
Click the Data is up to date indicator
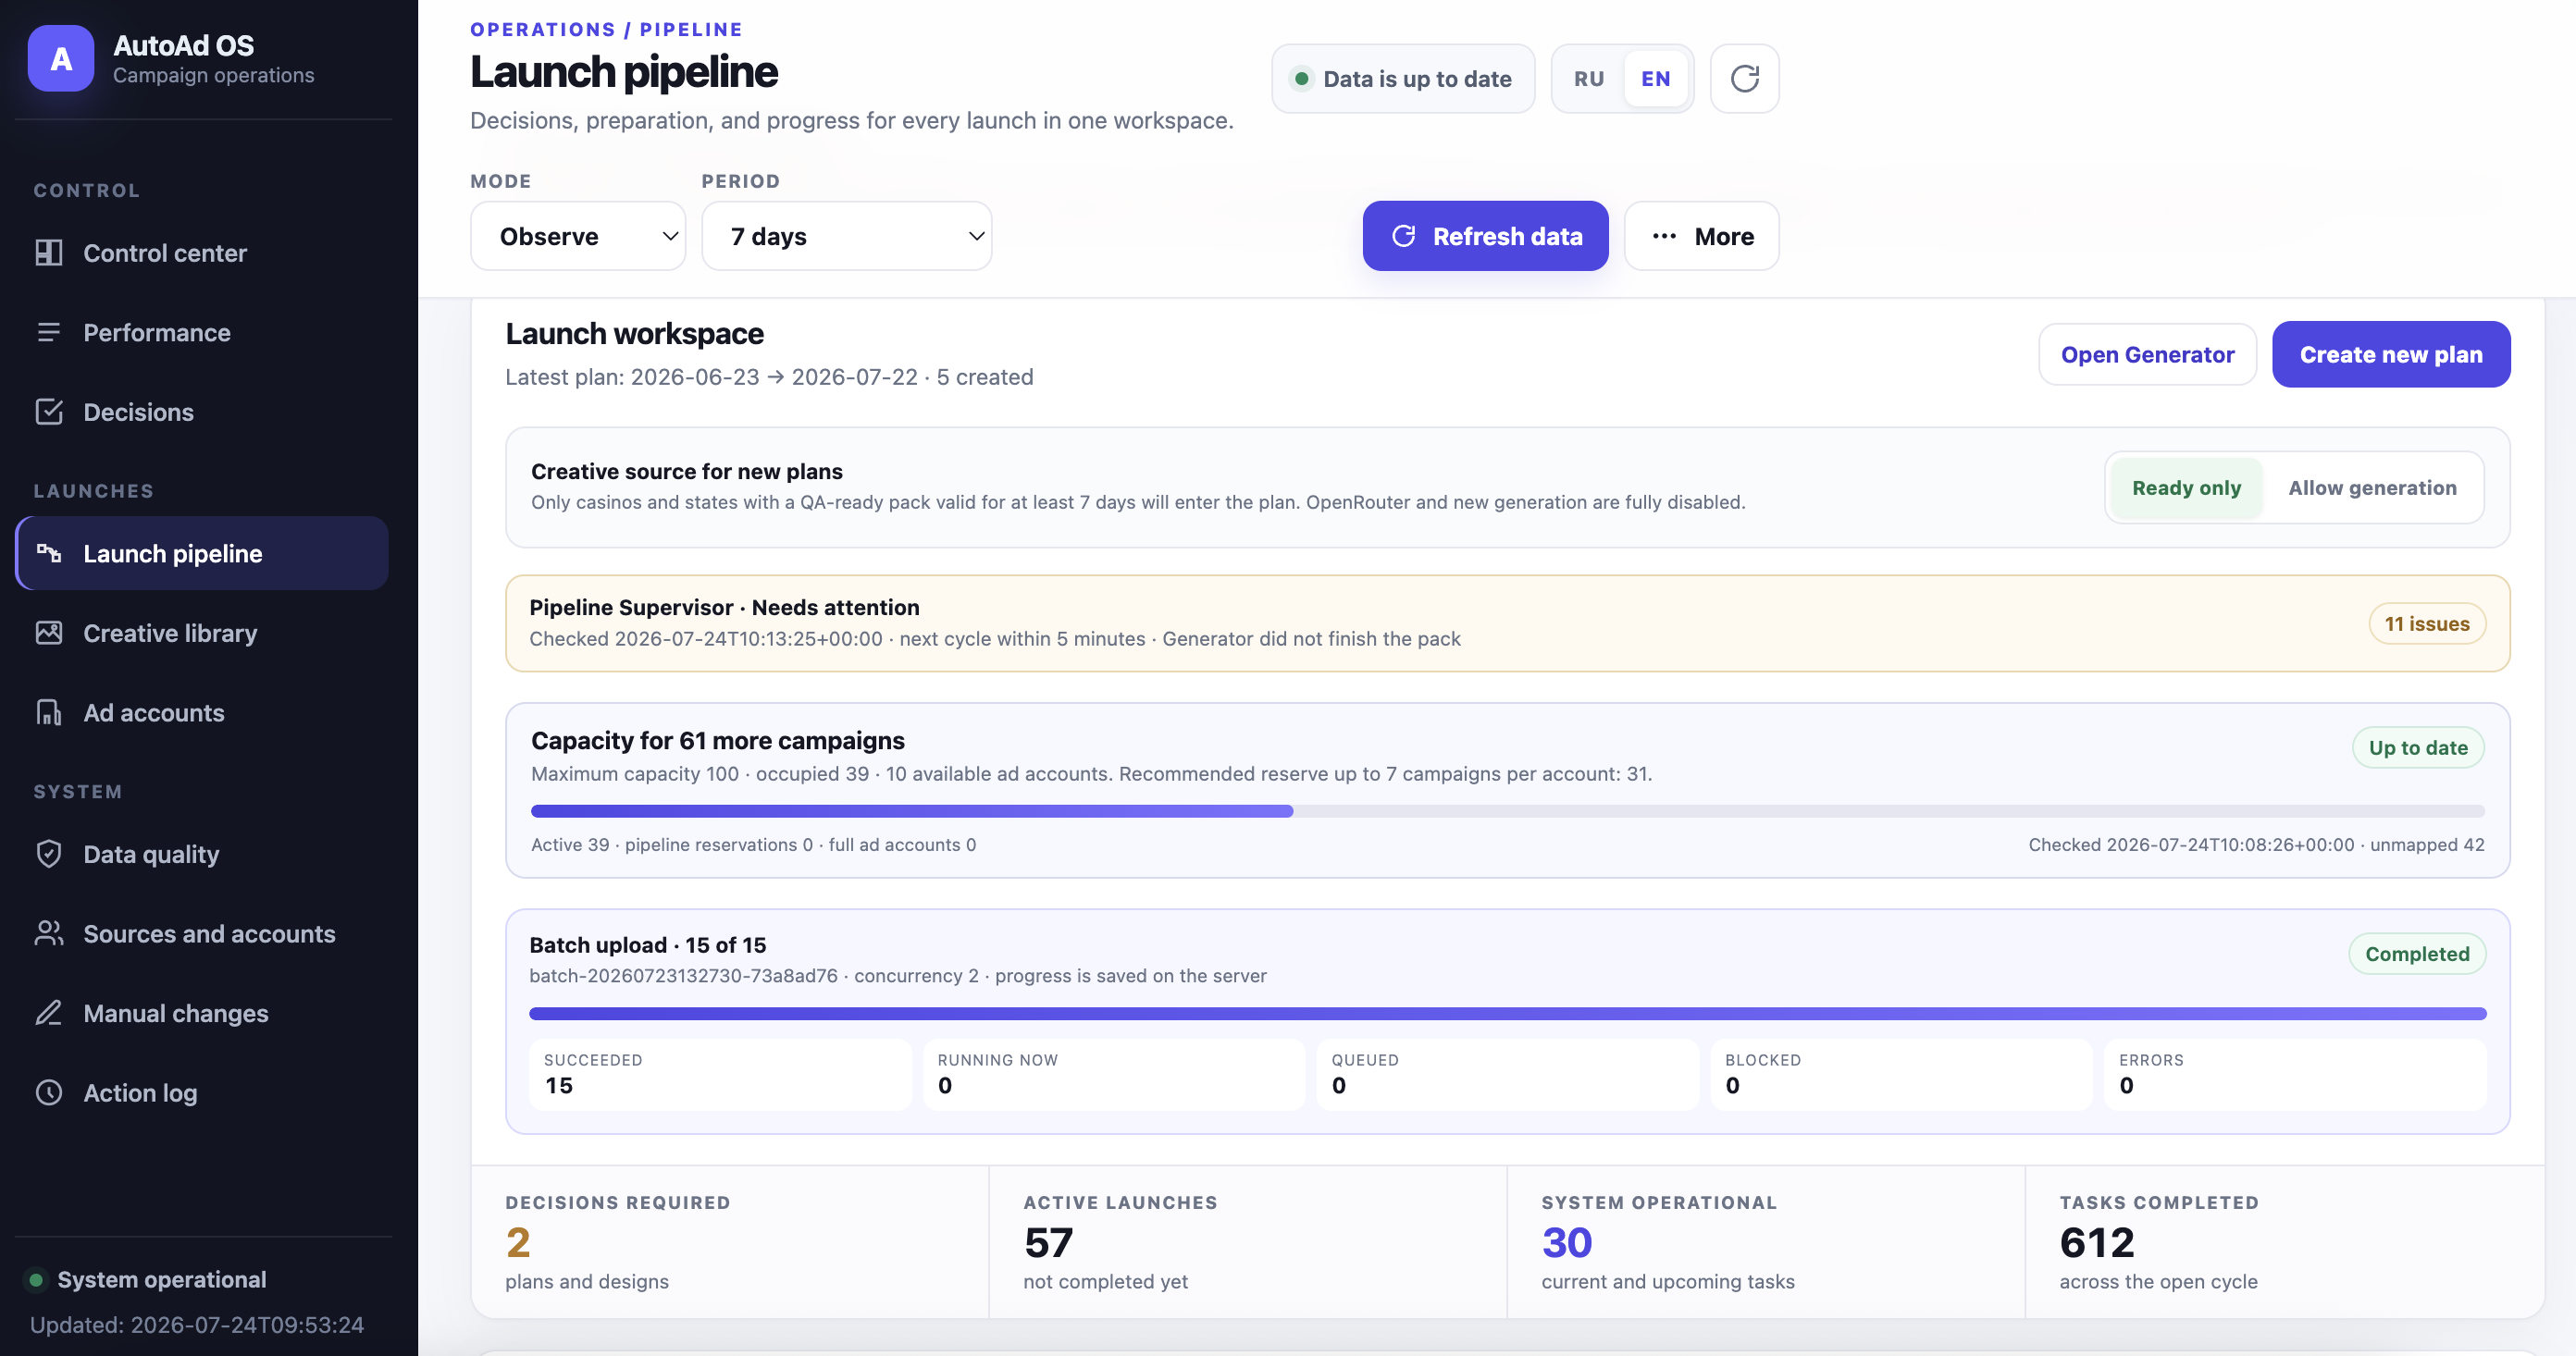pyautogui.click(x=1403, y=78)
